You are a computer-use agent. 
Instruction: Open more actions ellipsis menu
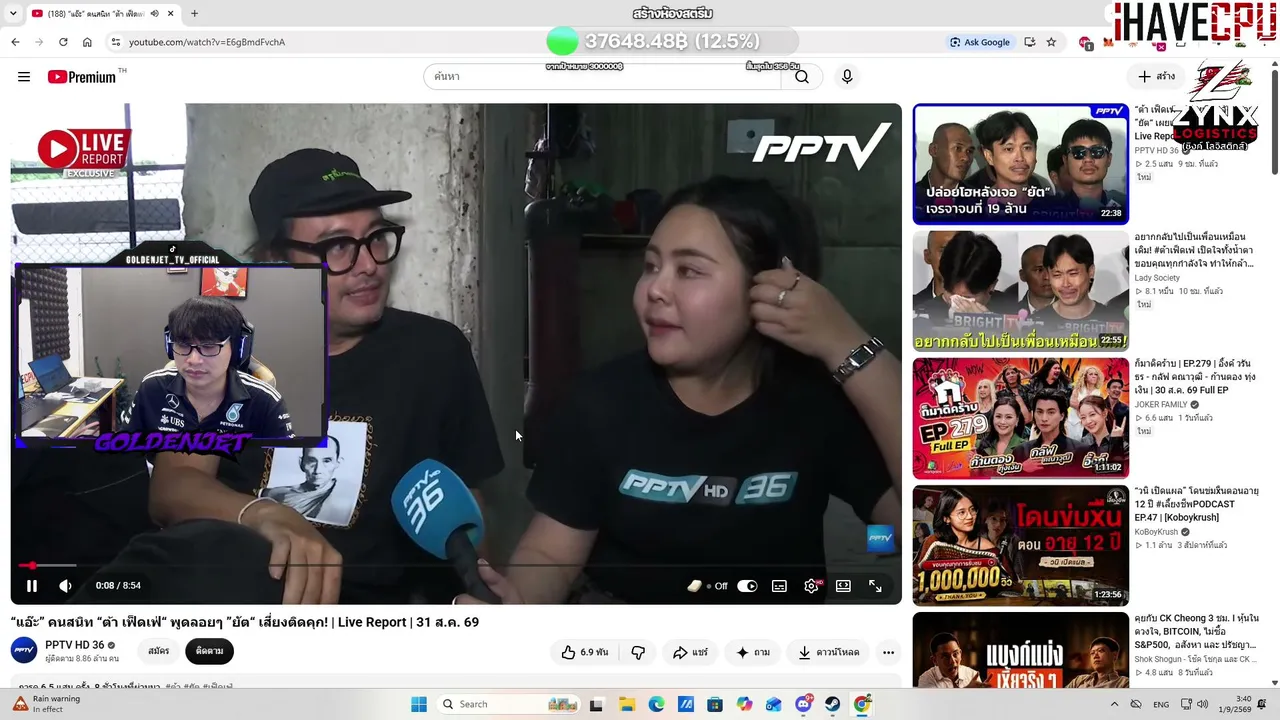click(888, 652)
